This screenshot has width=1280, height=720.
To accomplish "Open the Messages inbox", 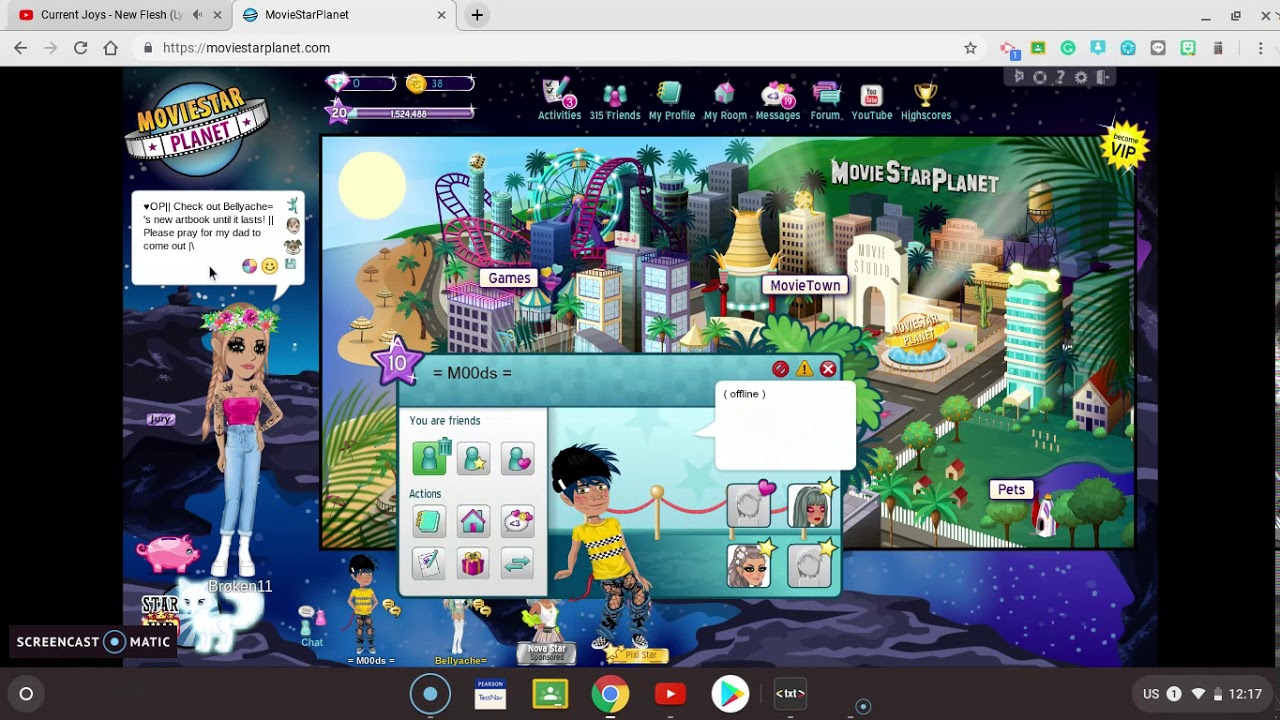I will click(777, 100).
